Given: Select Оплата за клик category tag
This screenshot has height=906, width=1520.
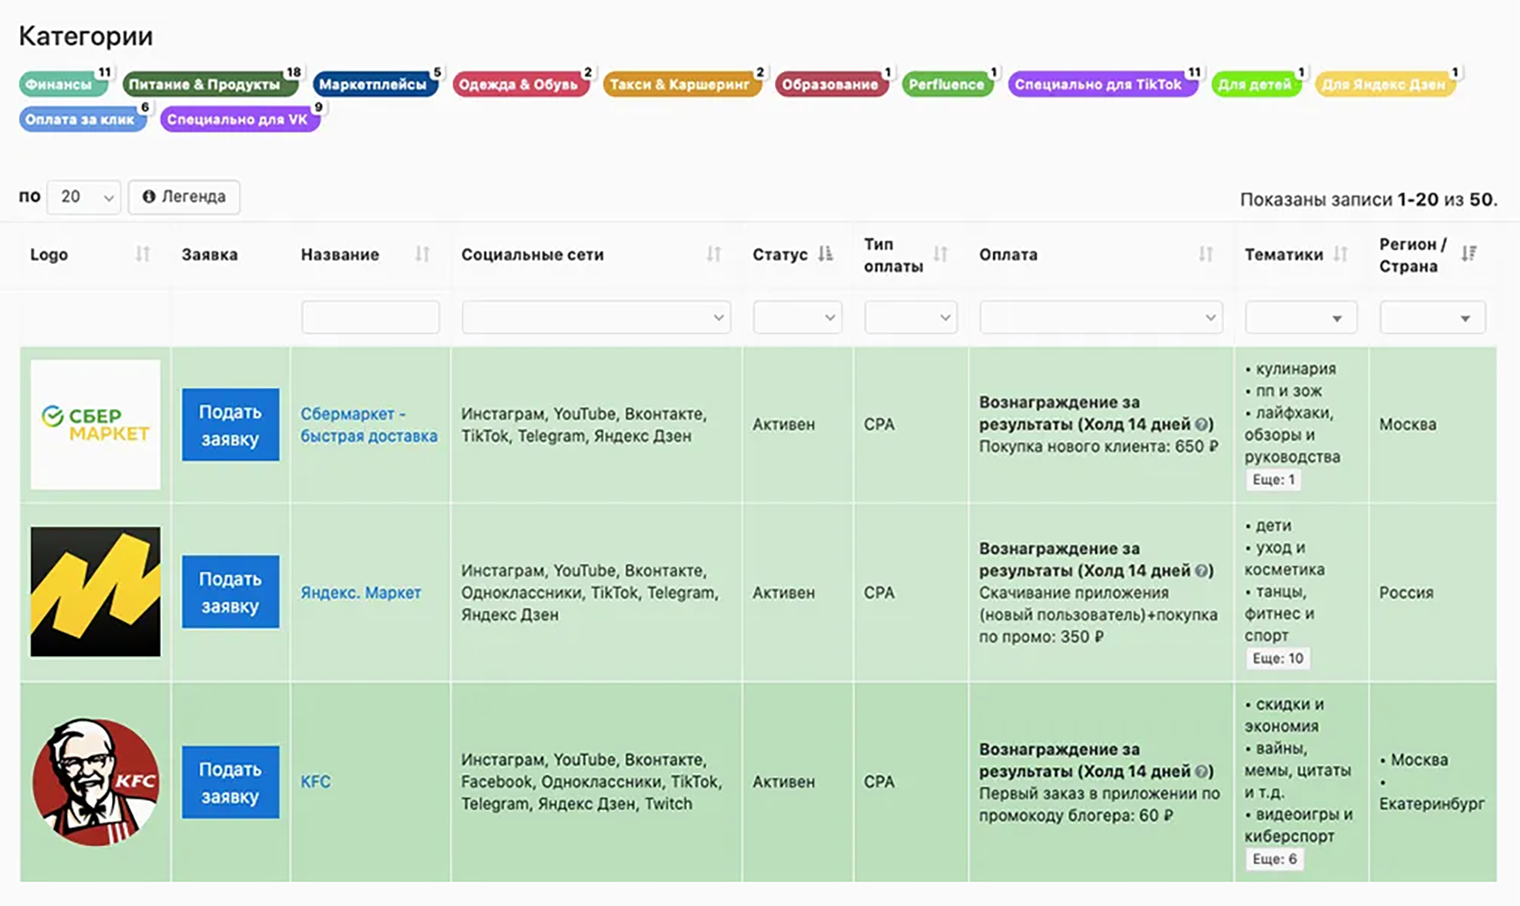Looking at the screenshot, I should 82,119.
